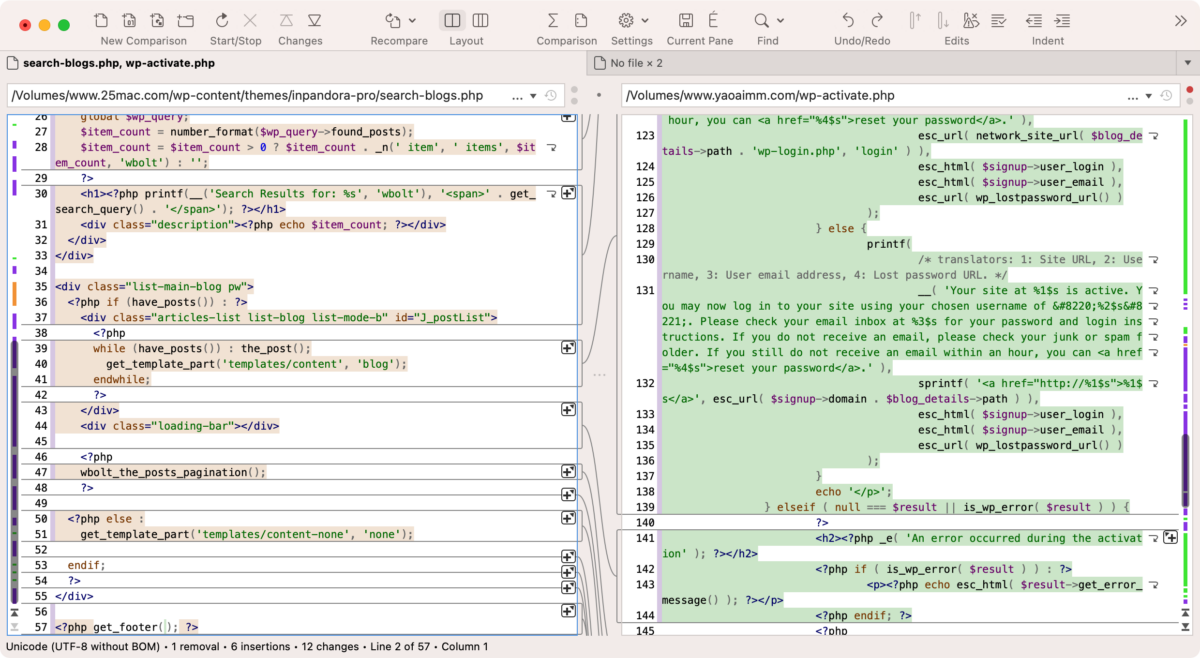
Task: Click the "echo '</p>';" line 138
Action: click(855, 491)
